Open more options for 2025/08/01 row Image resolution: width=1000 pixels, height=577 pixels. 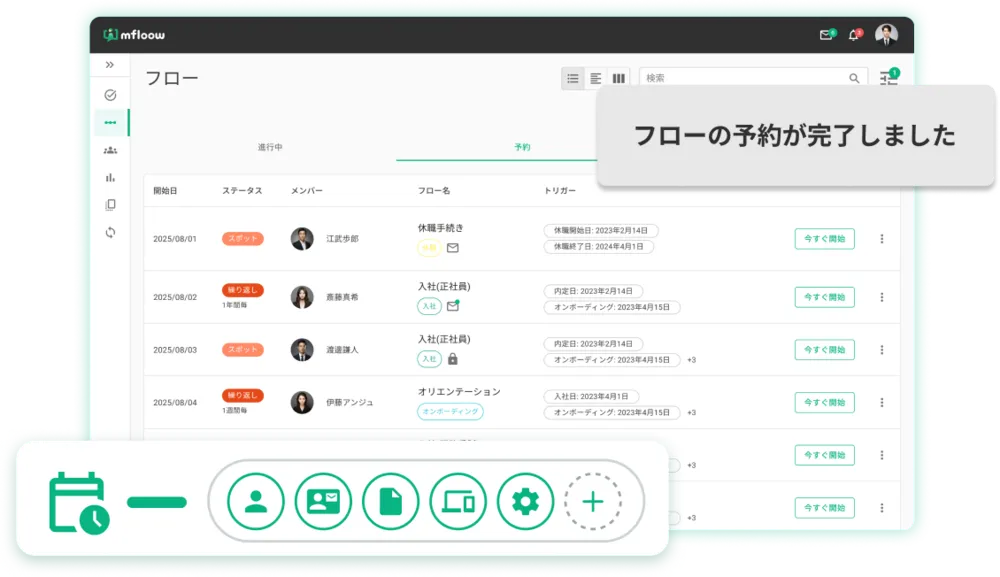(882, 238)
